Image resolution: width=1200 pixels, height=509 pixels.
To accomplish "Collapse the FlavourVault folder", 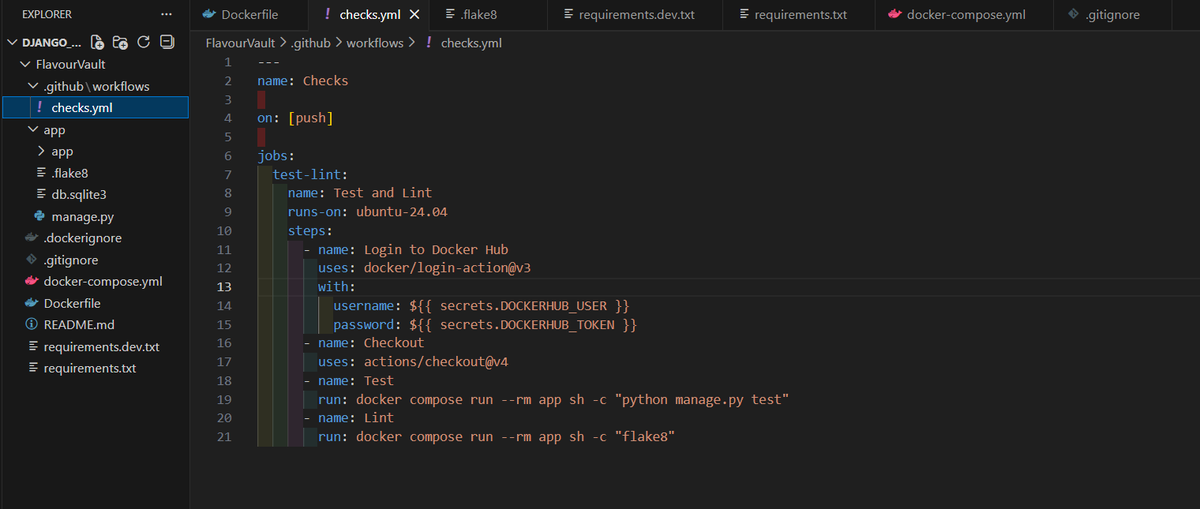I will pyautogui.click(x=26, y=64).
